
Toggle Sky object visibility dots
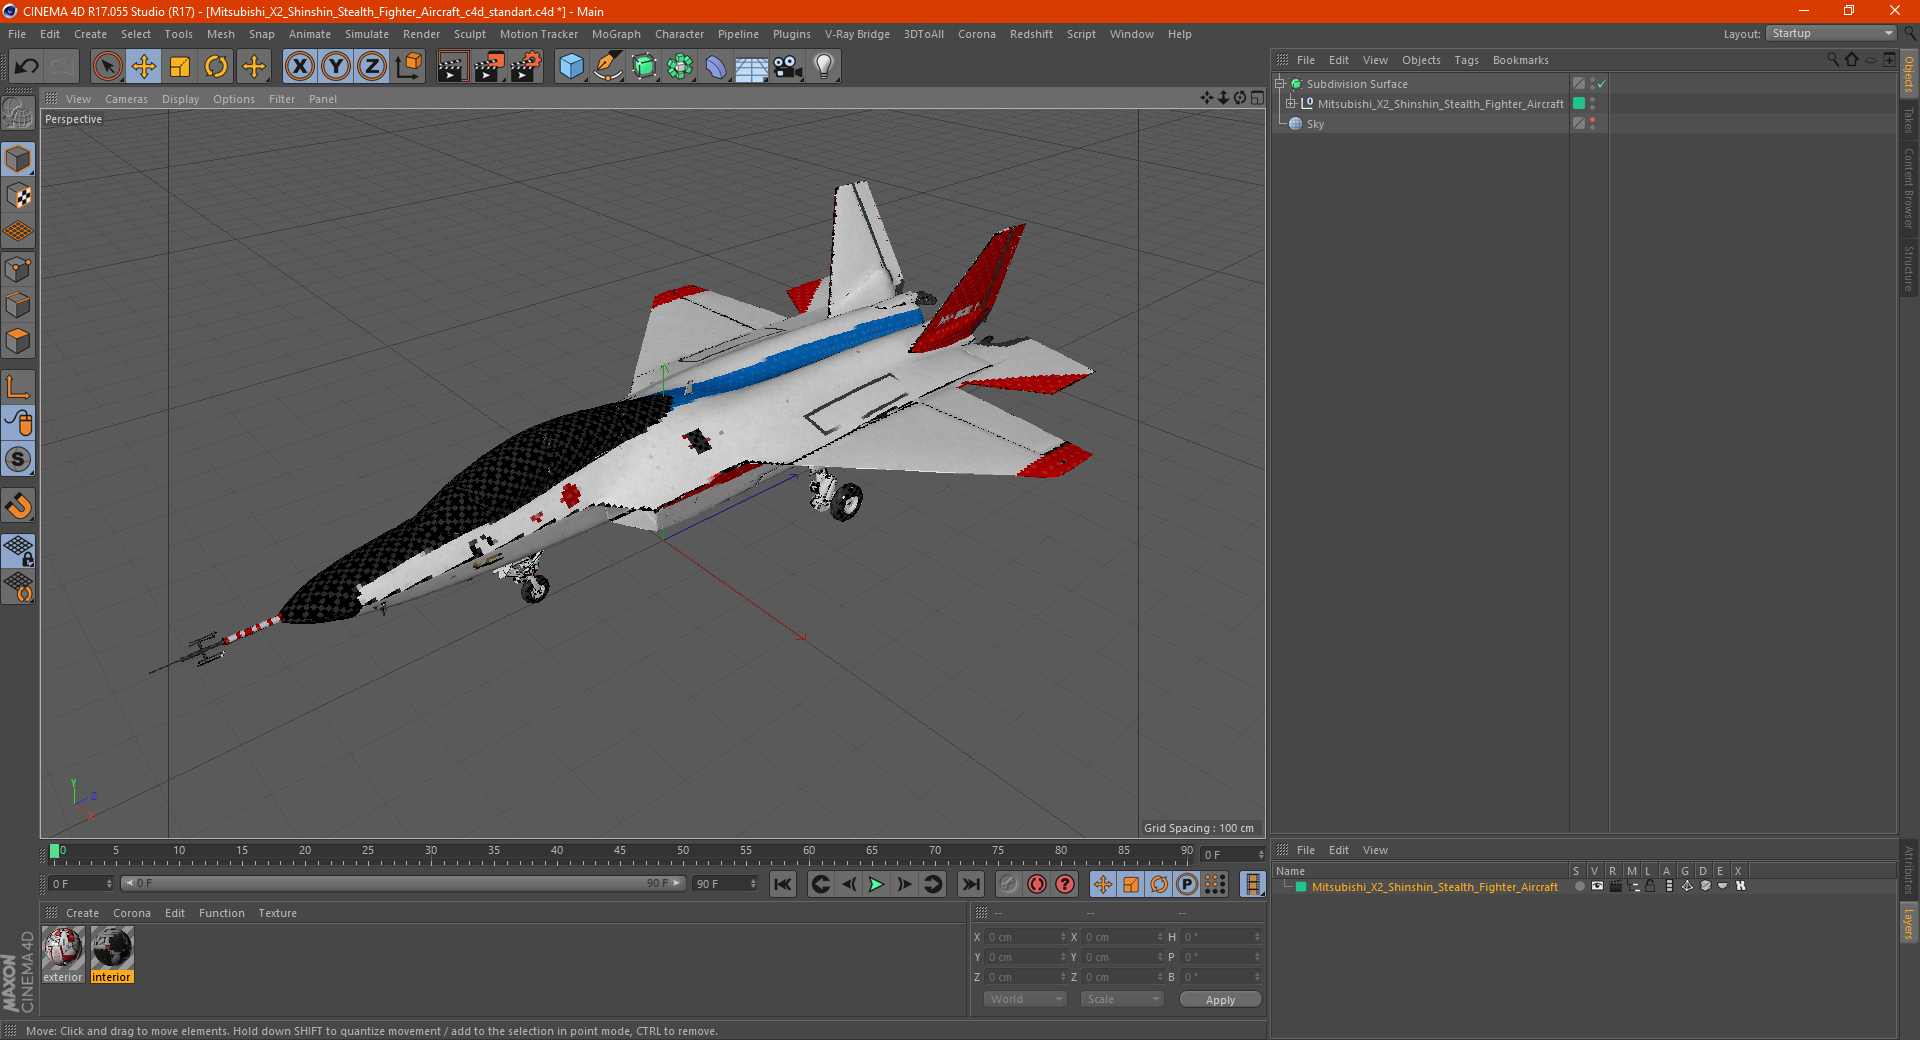tap(1592, 123)
